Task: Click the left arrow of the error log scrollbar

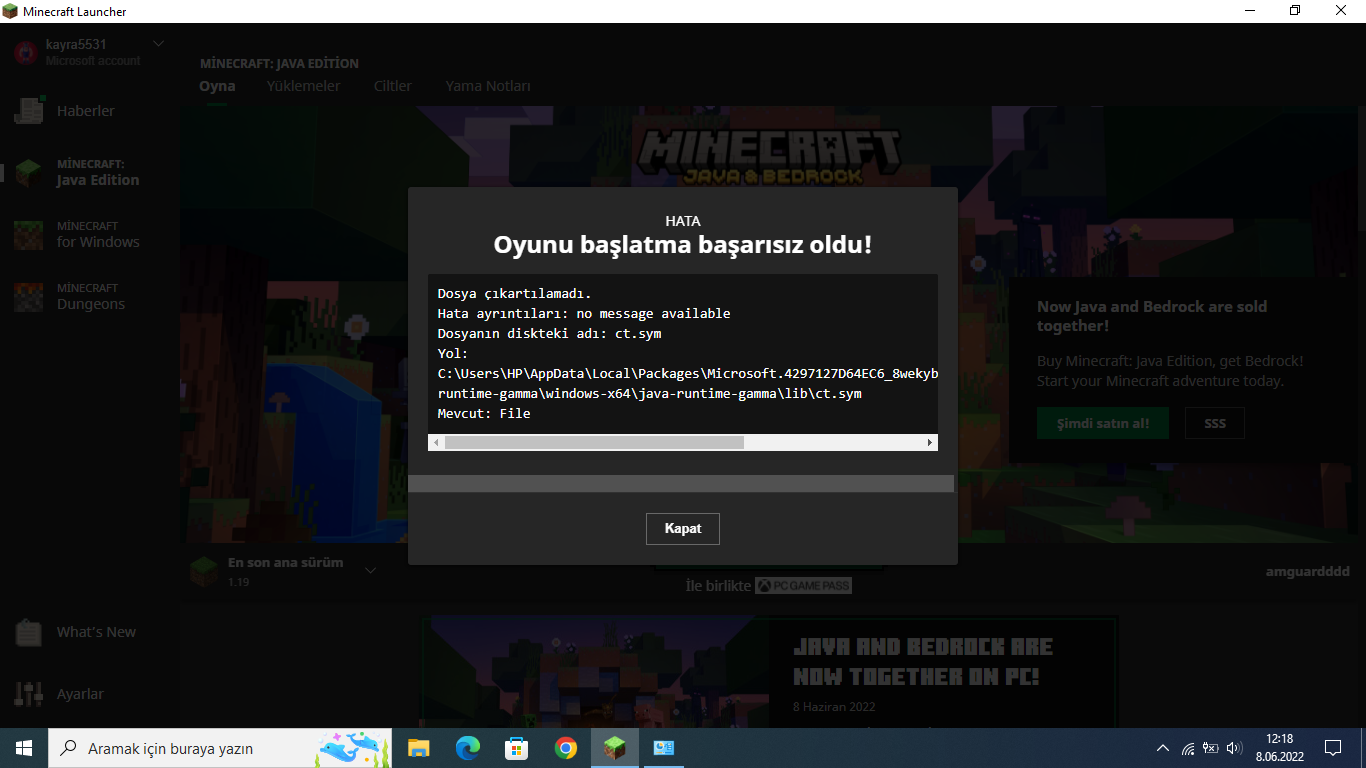Action: (x=435, y=442)
